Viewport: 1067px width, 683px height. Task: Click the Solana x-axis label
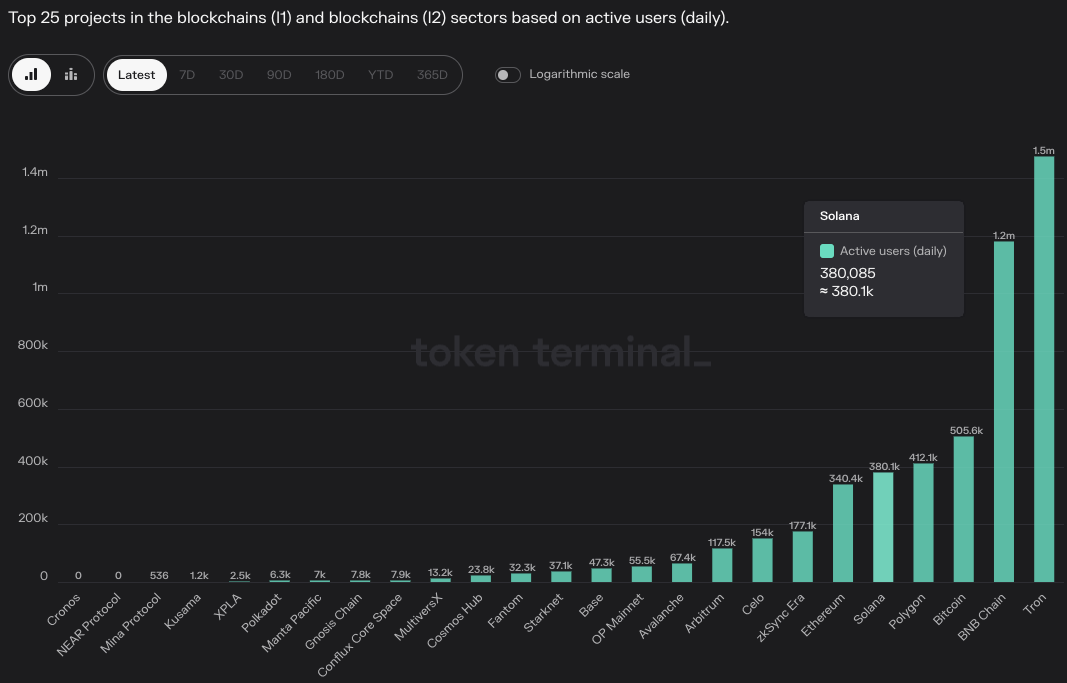[x=869, y=610]
